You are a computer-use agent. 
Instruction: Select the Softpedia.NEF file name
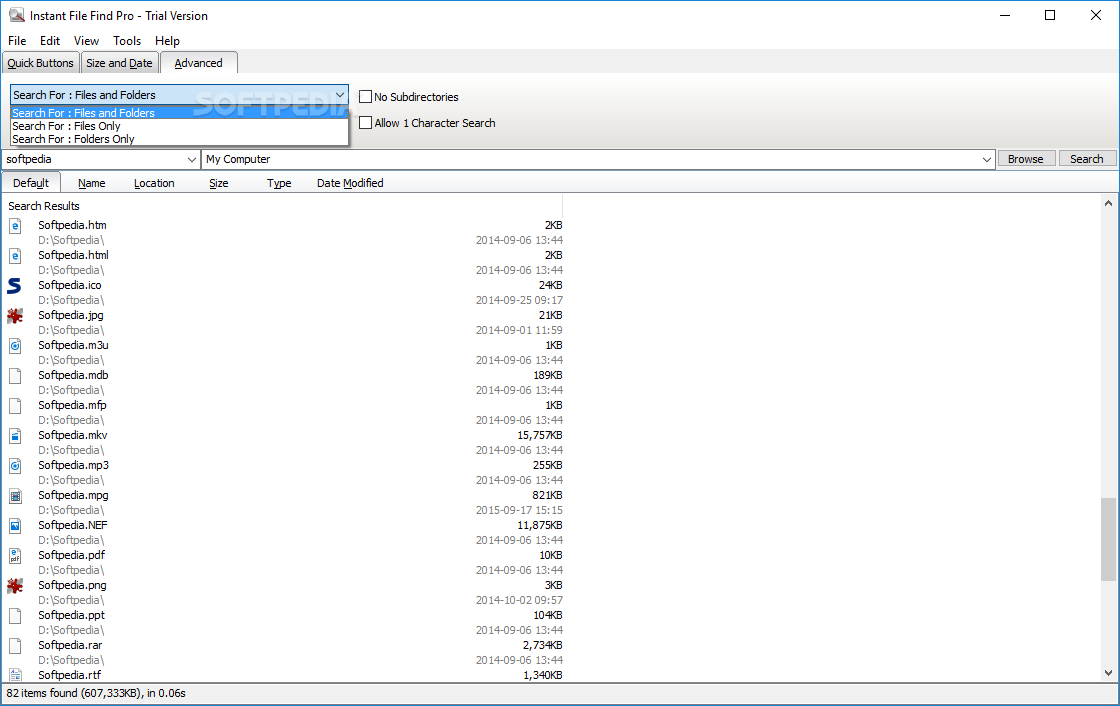point(73,525)
